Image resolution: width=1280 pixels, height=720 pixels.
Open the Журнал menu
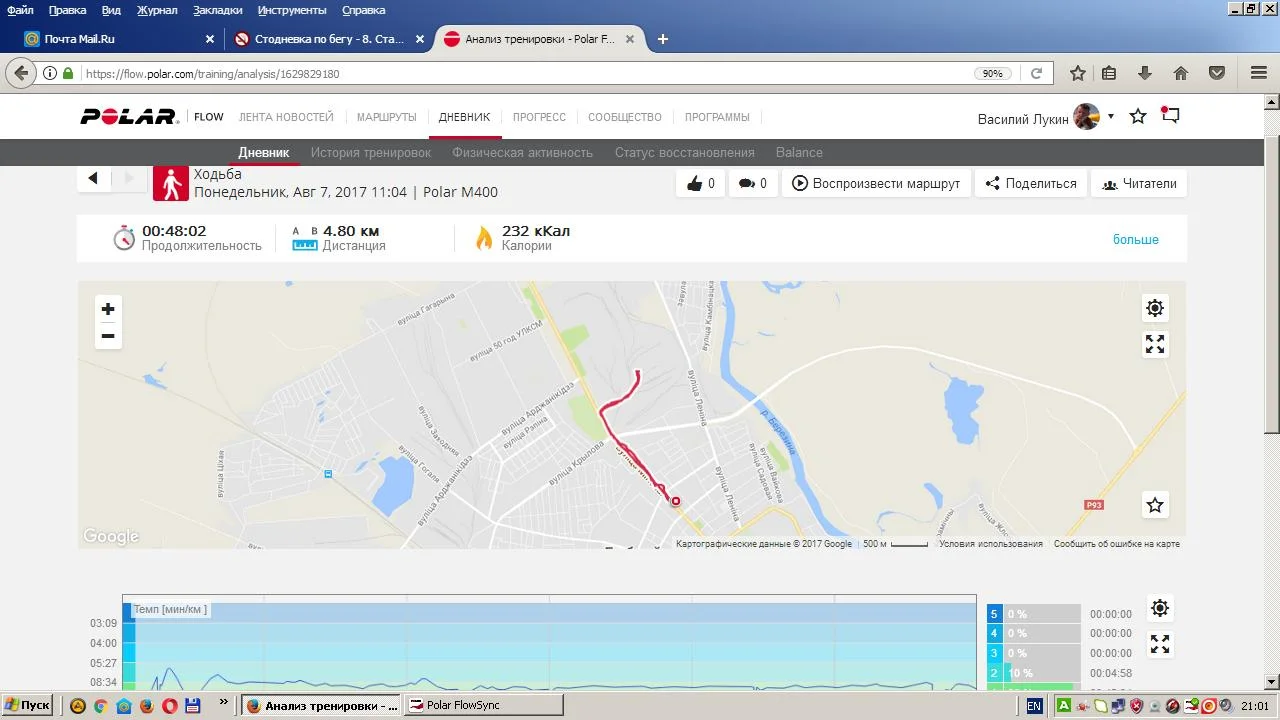157,10
